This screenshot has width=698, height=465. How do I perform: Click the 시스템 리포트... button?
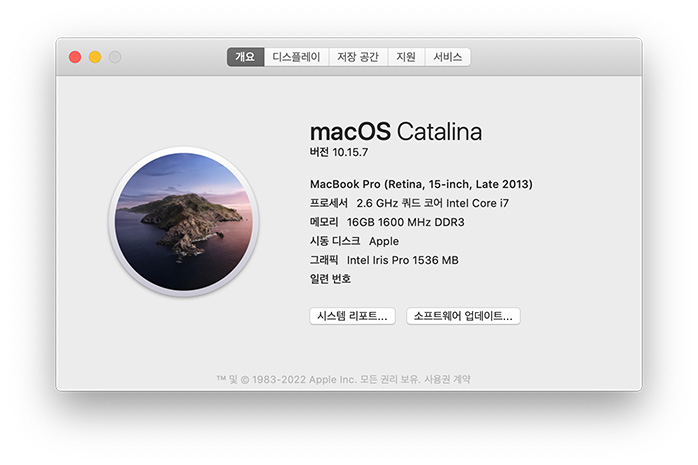pos(352,316)
